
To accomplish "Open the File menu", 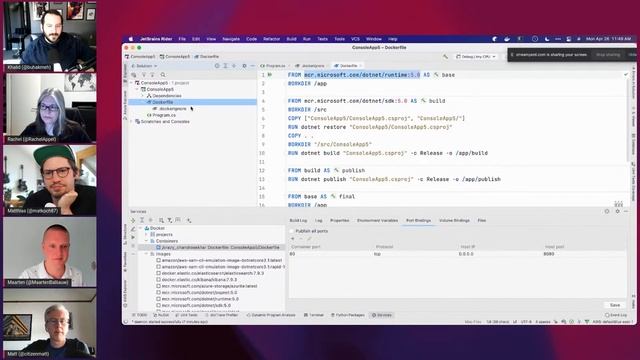I will [x=182, y=39].
